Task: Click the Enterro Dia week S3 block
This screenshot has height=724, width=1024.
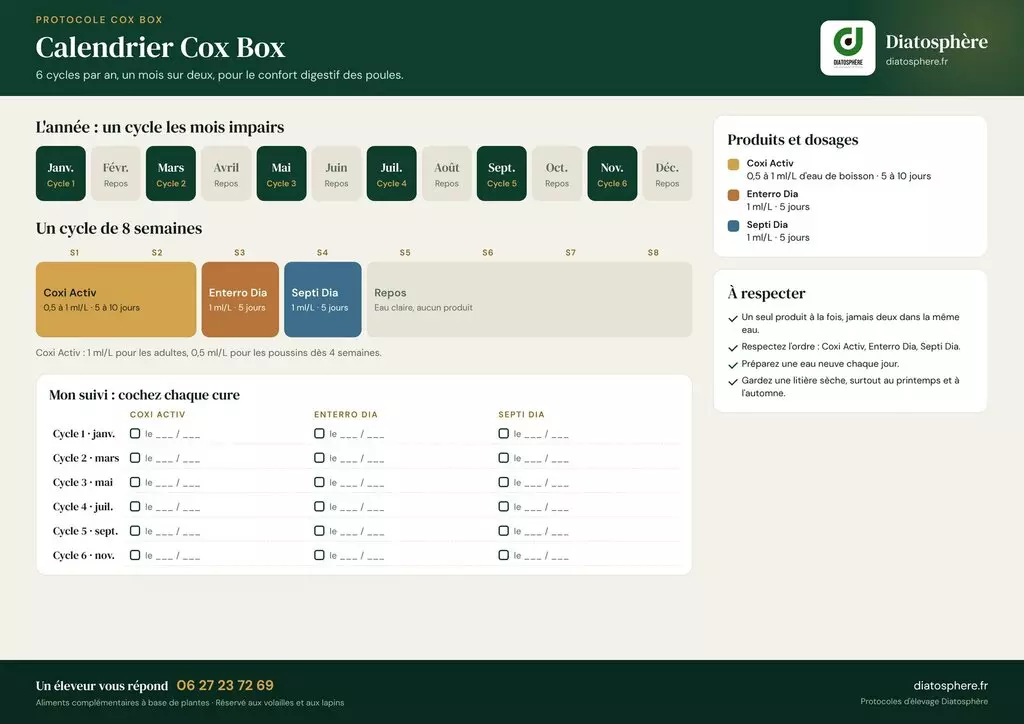Action: (x=240, y=300)
